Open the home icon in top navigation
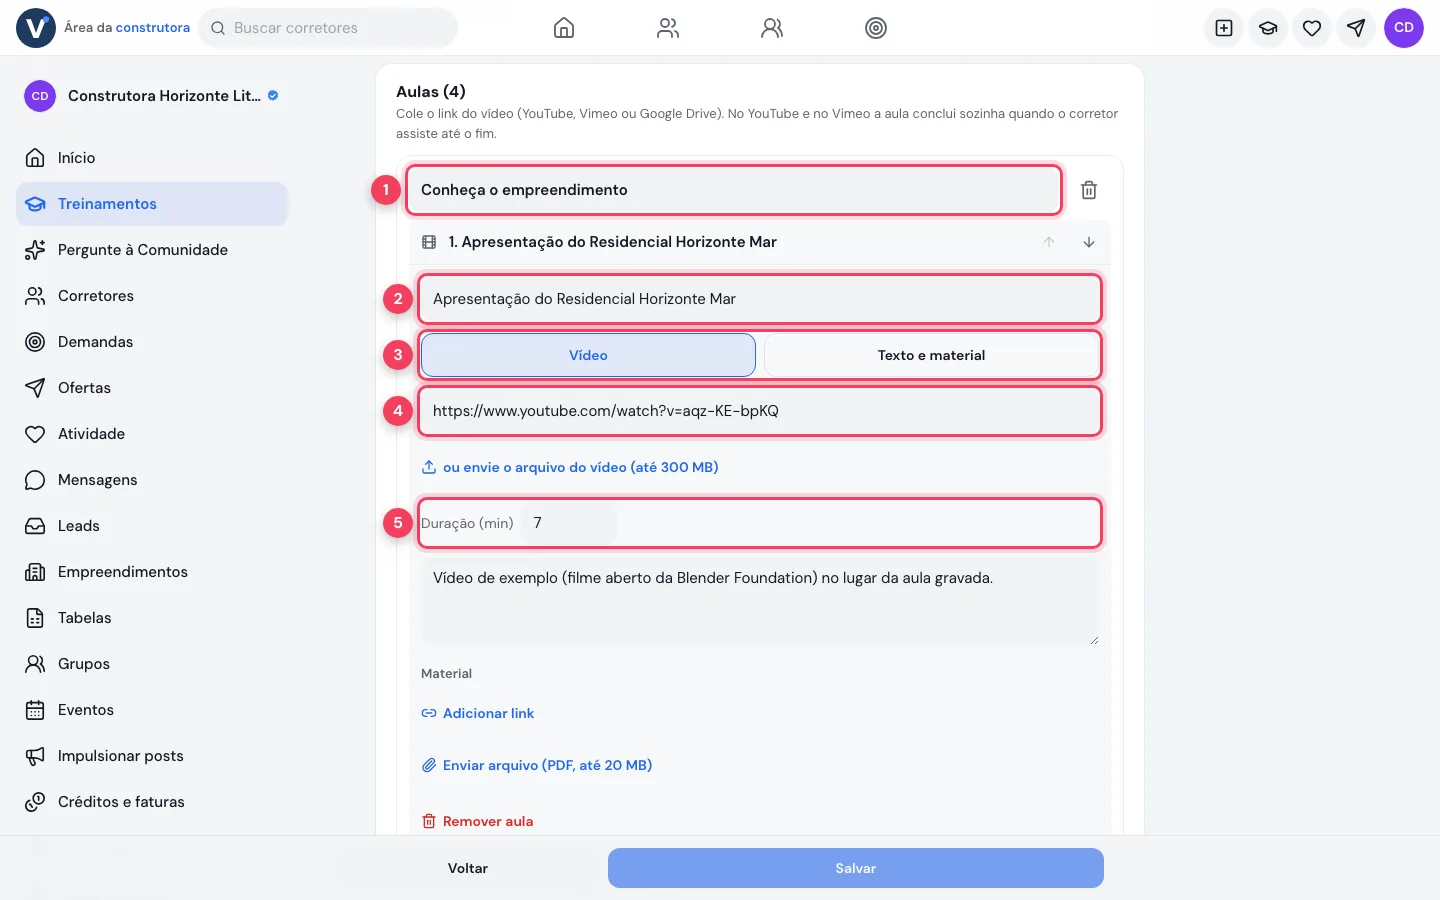The image size is (1440, 900). 564,28
